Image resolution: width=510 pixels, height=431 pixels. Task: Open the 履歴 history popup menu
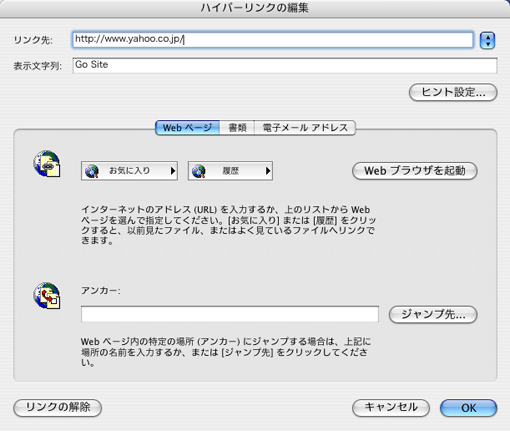(x=230, y=171)
